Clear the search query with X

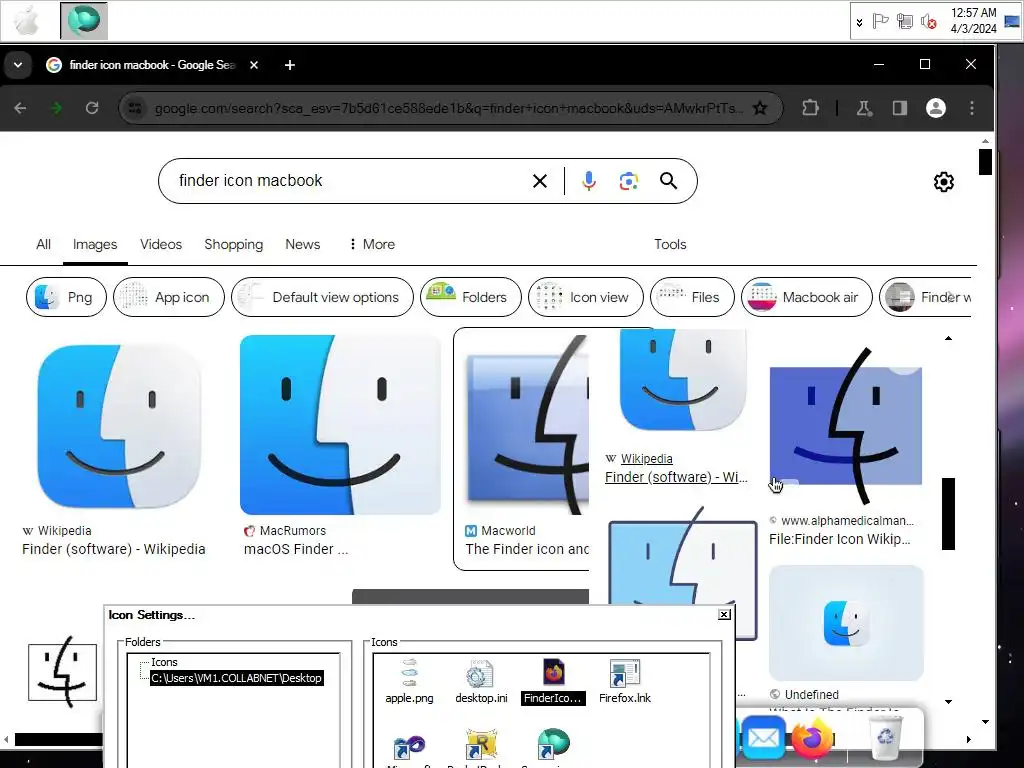[x=539, y=181]
